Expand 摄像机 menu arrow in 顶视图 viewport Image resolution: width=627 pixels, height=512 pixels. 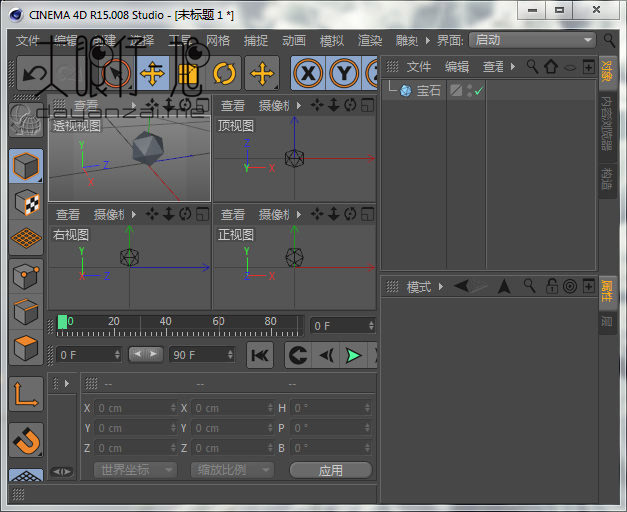tap(299, 106)
